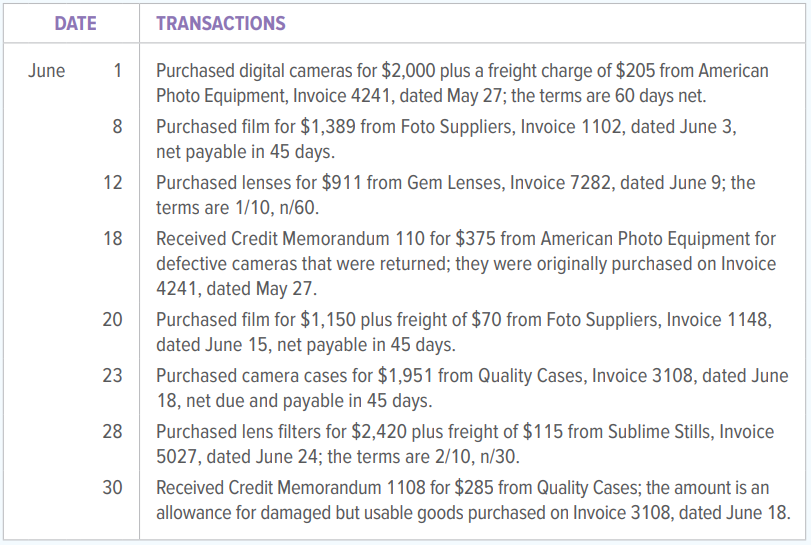811x545 pixels.
Task: Click the text '4241, dated May 27.'
Action: point(236,289)
